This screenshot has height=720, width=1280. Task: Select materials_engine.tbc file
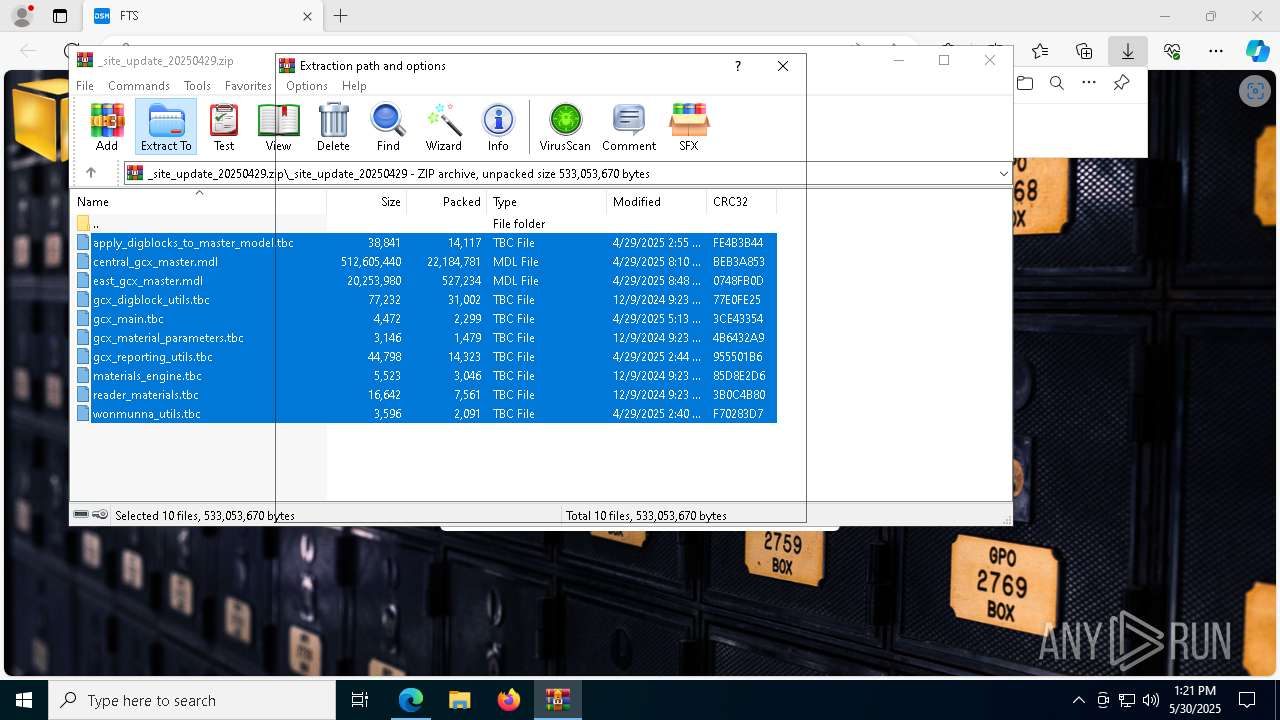(x=426, y=376)
